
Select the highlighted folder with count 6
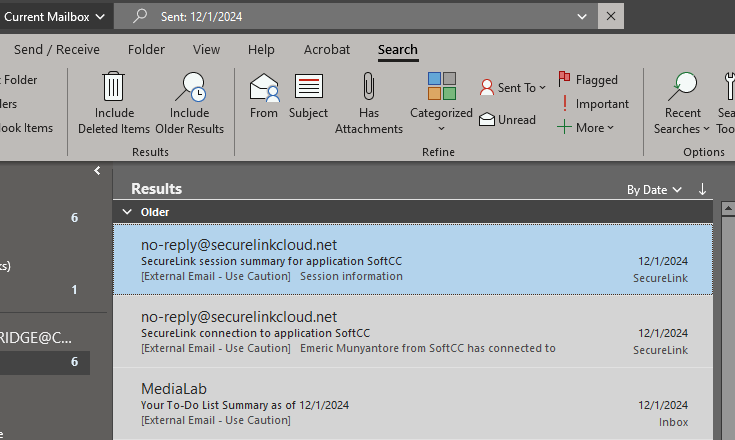tap(45, 362)
